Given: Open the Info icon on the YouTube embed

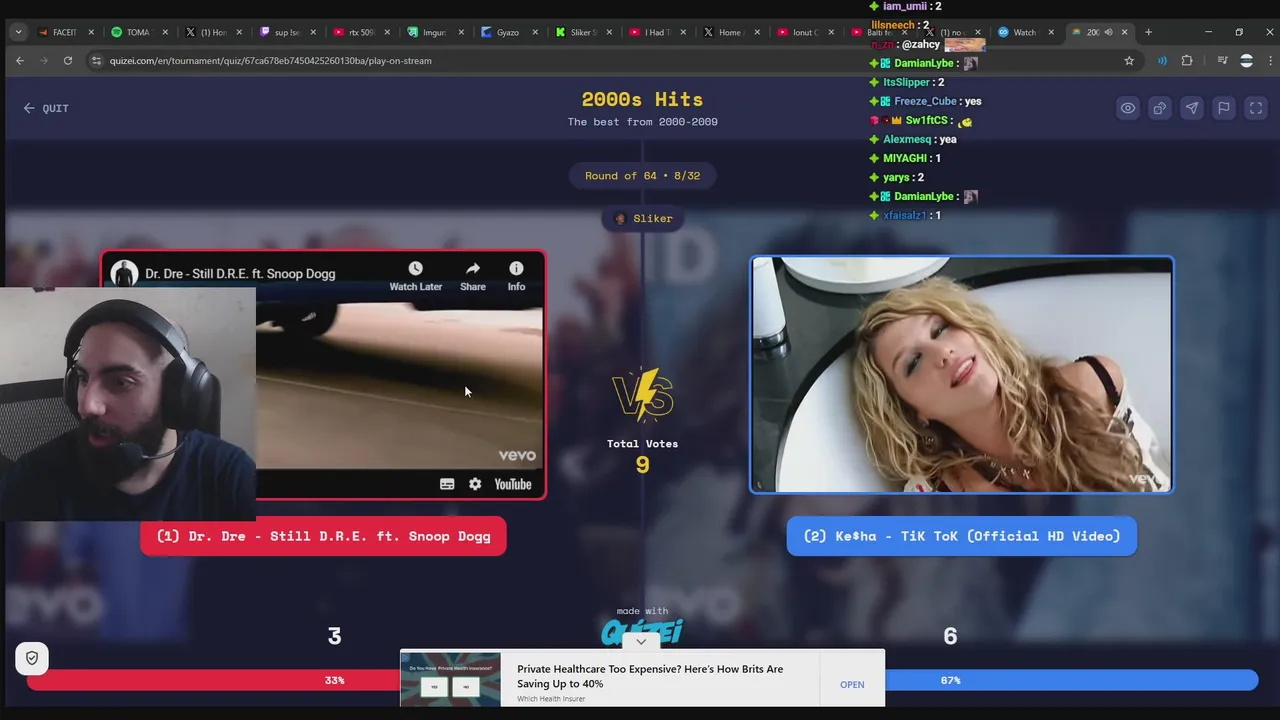Looking at the screenshot, I should pyautogui.click(x=516, y=276).
